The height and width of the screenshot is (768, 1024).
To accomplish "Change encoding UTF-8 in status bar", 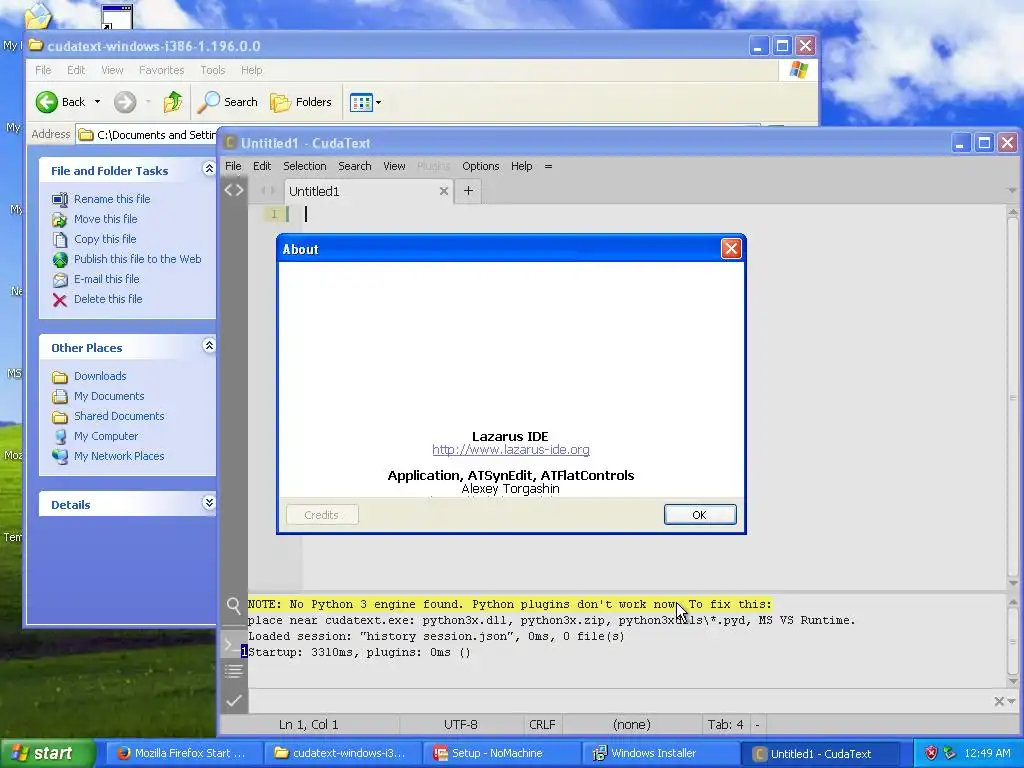I will tap(461, 725).
